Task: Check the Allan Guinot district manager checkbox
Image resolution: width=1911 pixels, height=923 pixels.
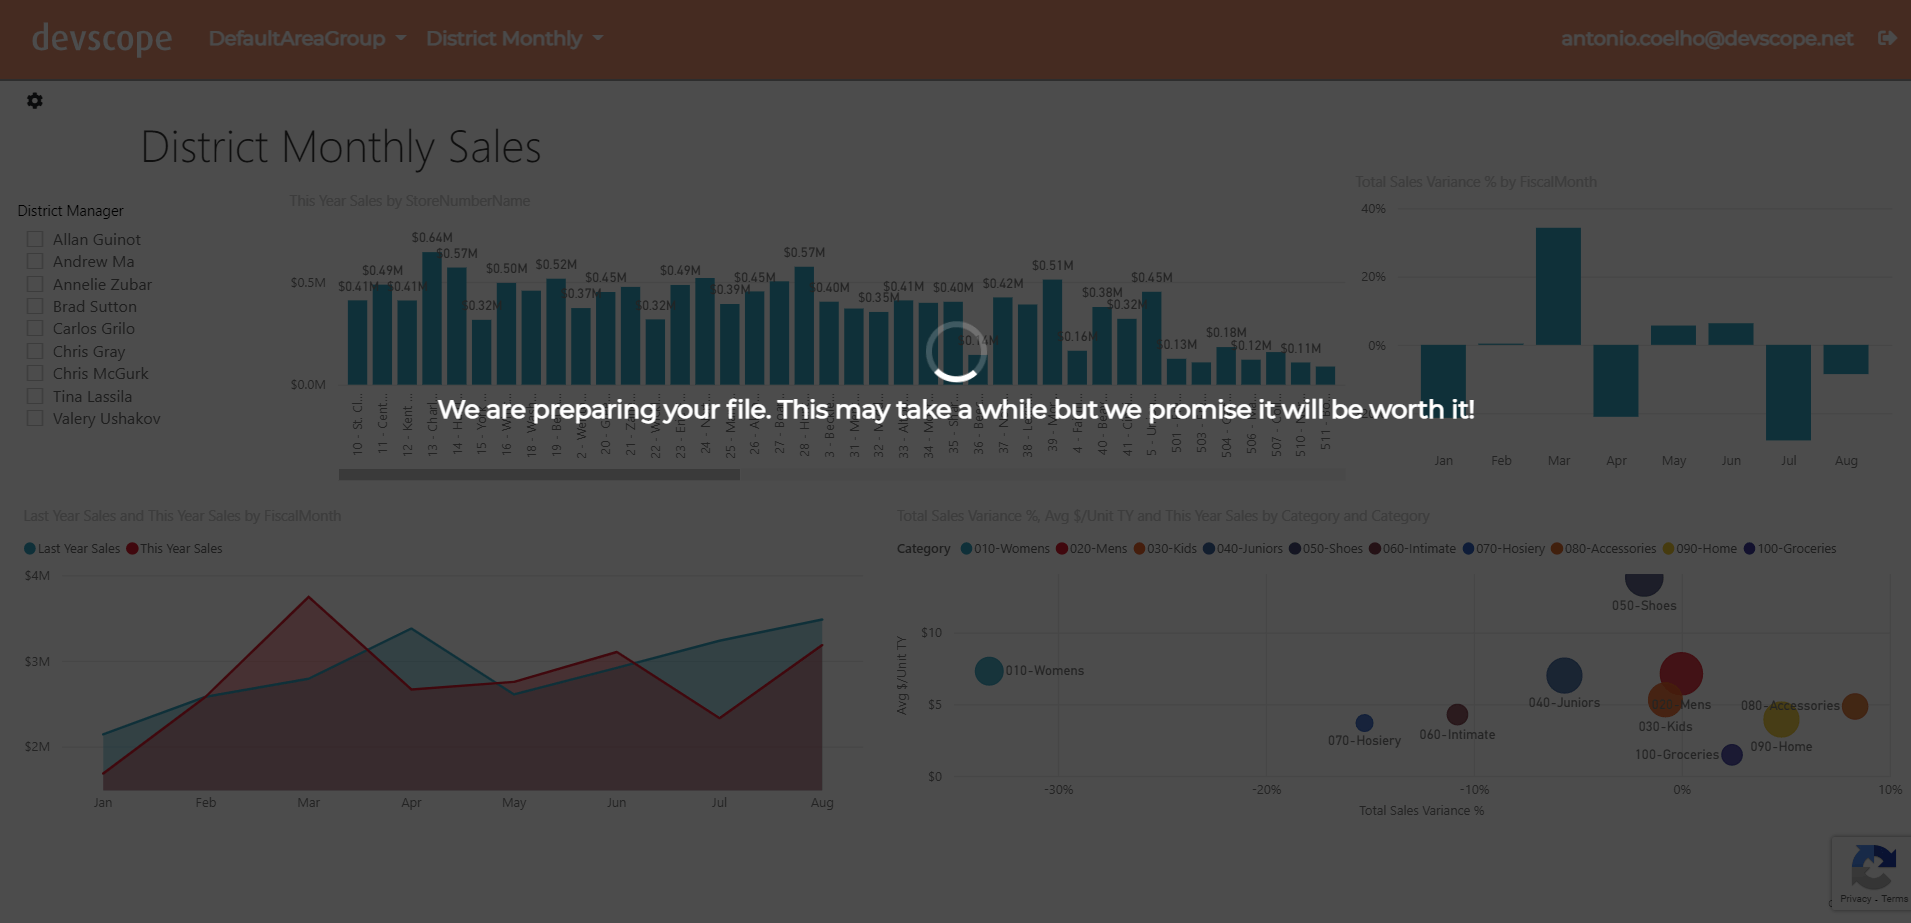Action: point(34,238)
